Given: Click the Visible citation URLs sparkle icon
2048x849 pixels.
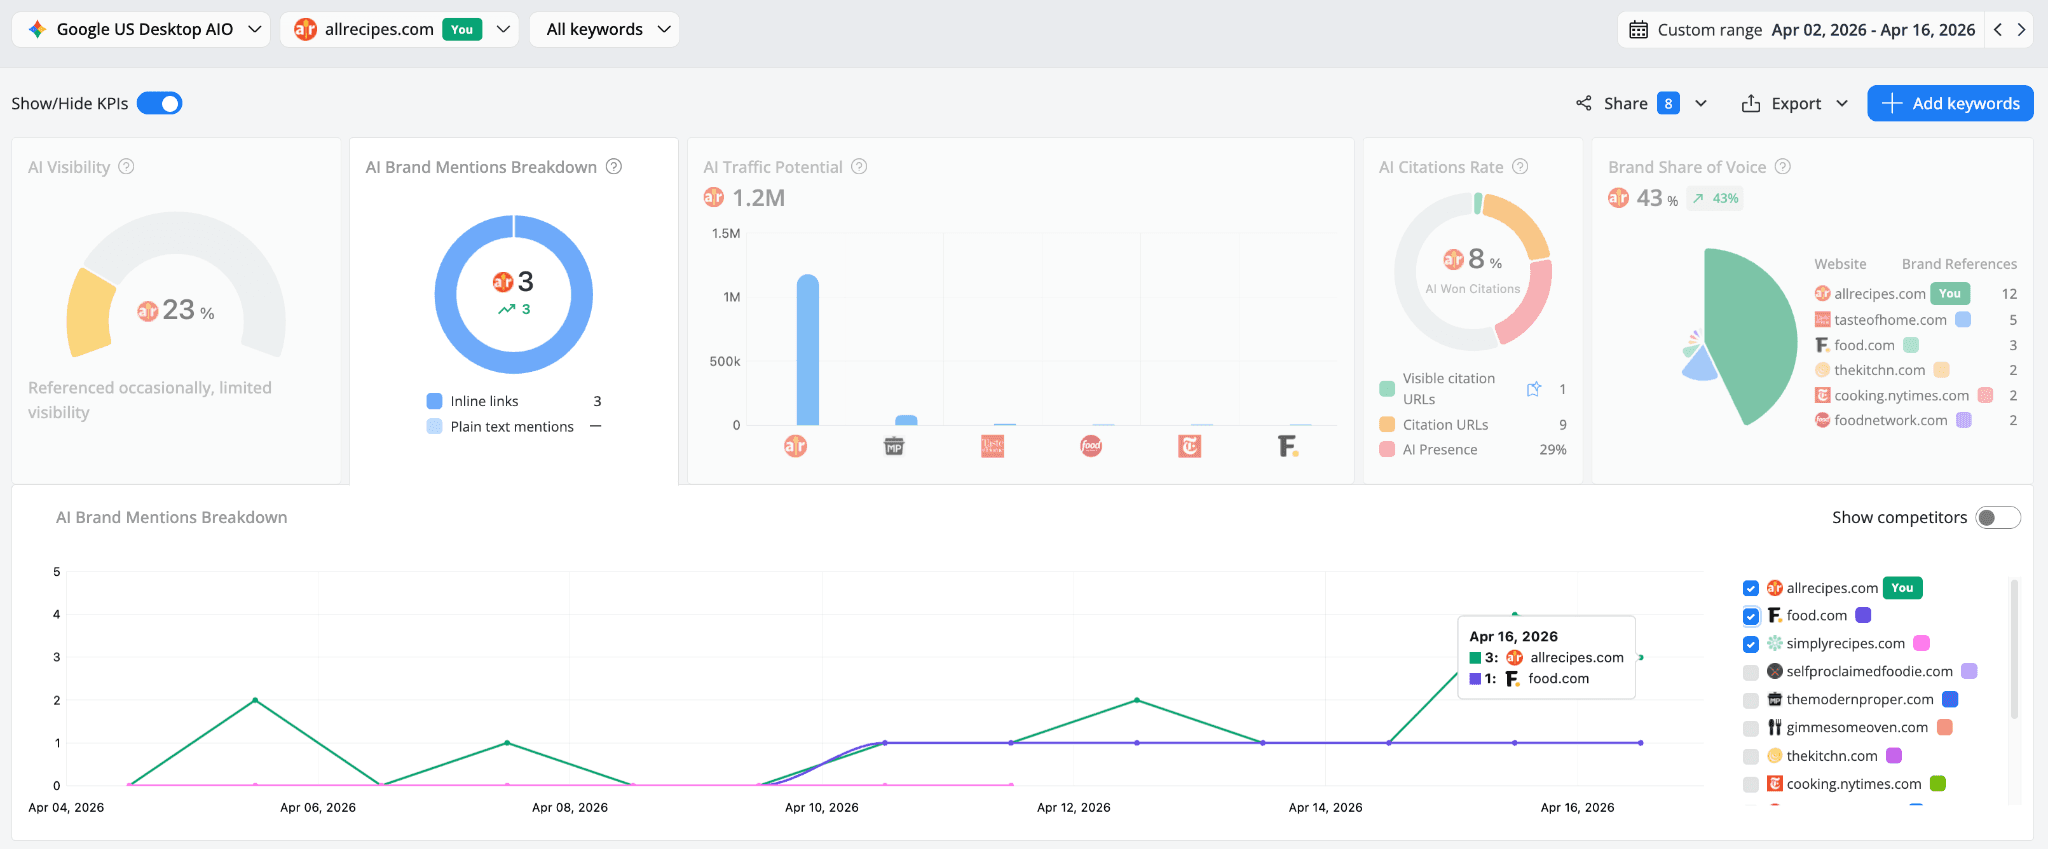Looking at the screenshot, I should (1534, 389).
